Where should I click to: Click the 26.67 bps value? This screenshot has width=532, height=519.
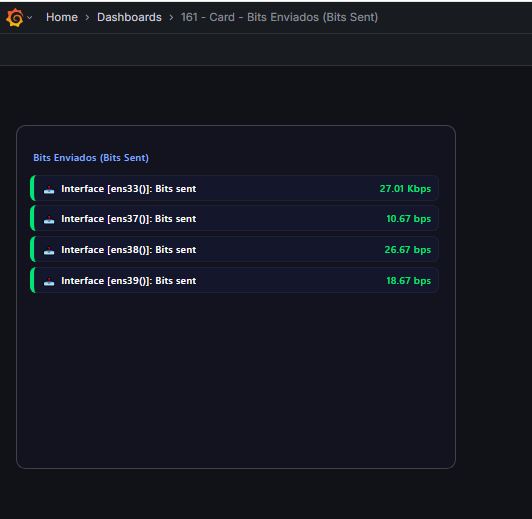[x=407, y=250]
